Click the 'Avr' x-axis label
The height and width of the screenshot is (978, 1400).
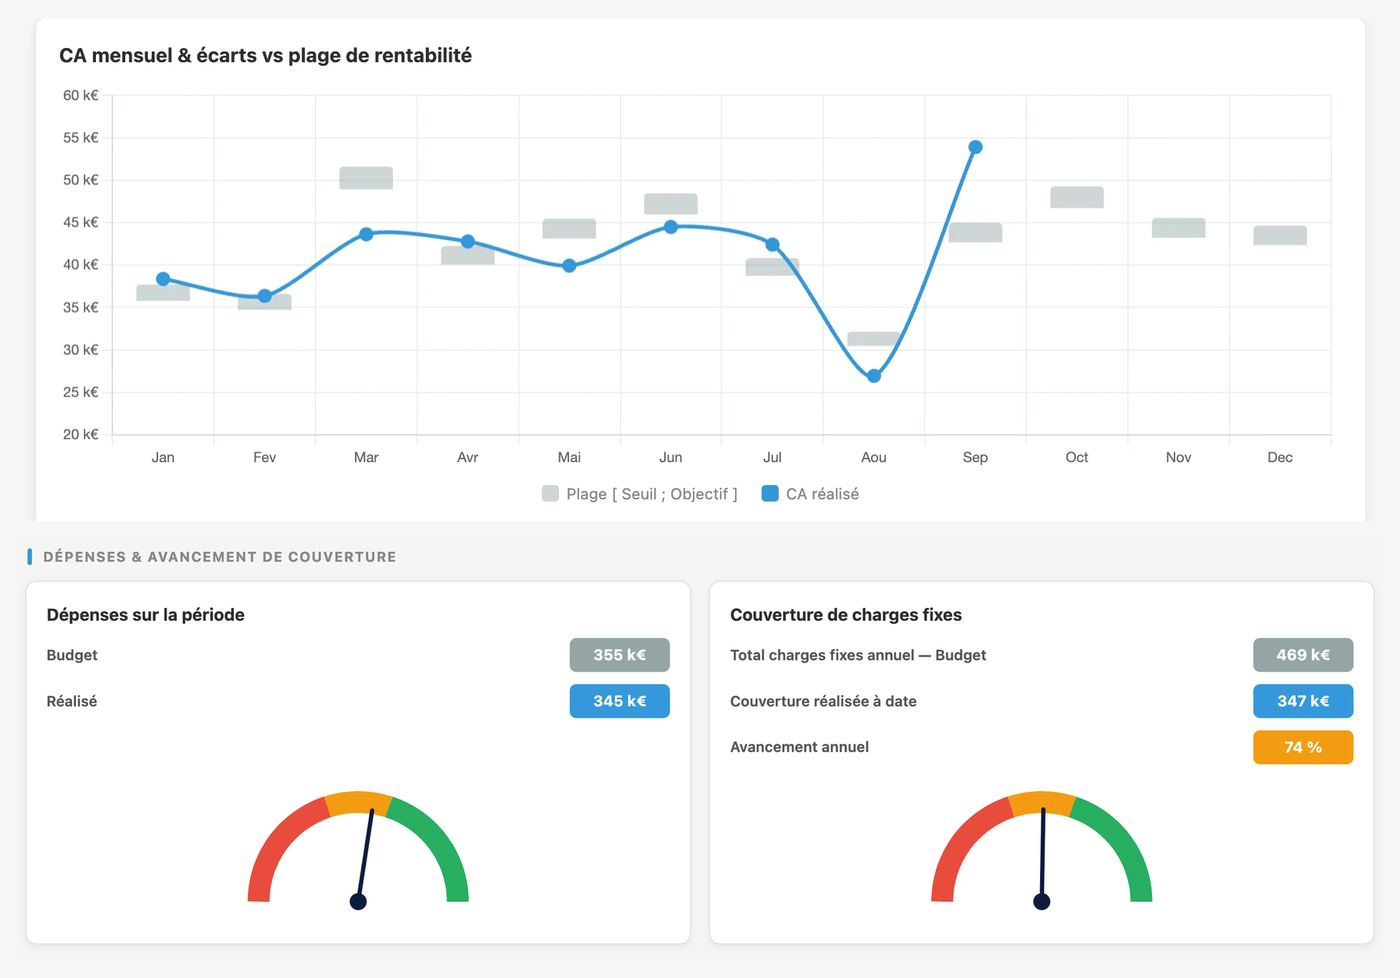click(468, 457)
